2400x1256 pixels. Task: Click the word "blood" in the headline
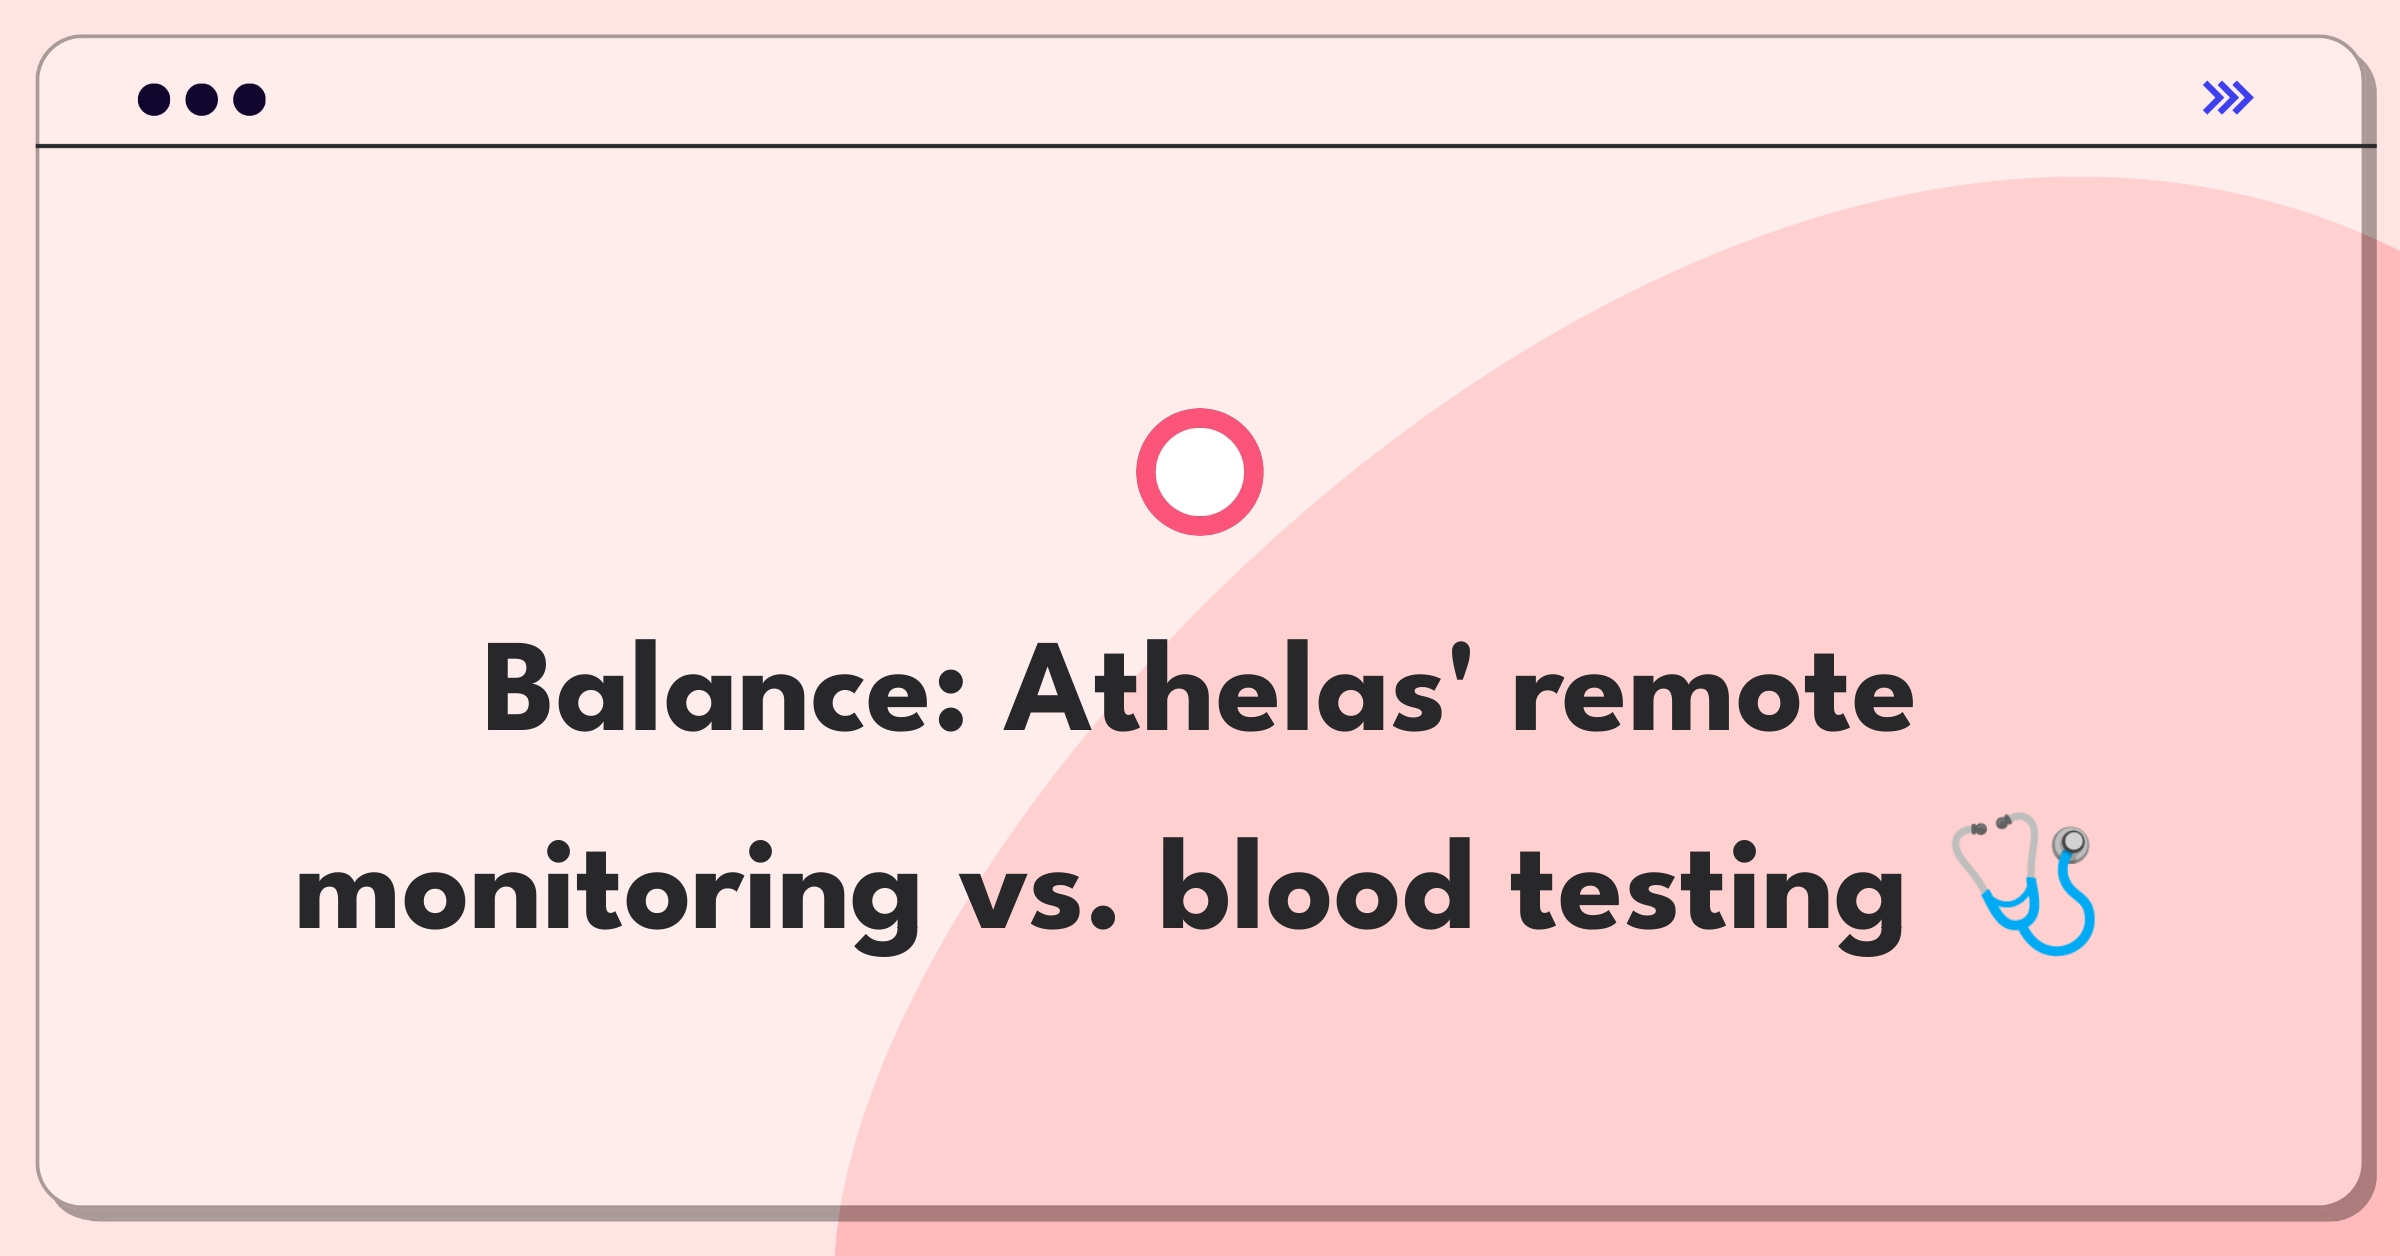(1316, 886)
